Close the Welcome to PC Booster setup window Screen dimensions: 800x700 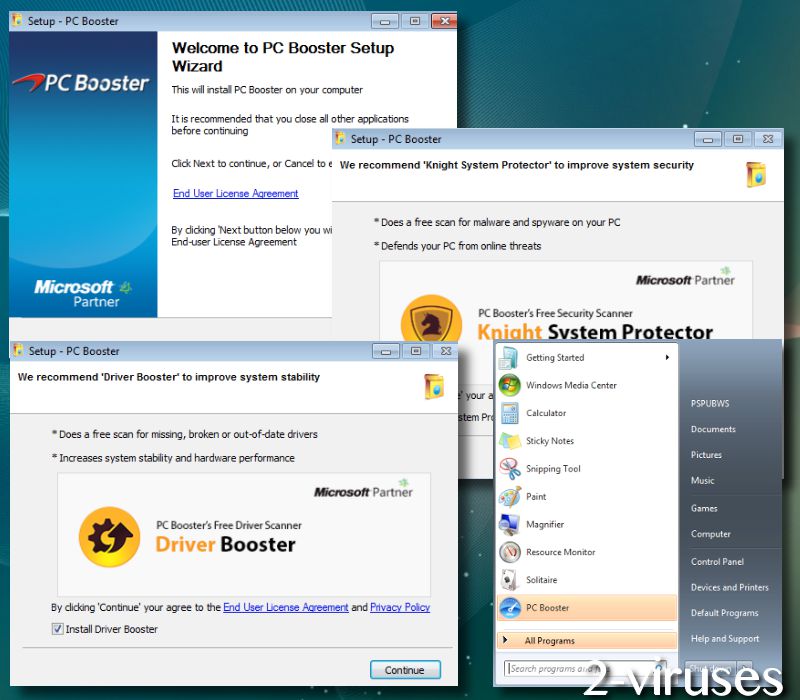[x=444, y=21]
